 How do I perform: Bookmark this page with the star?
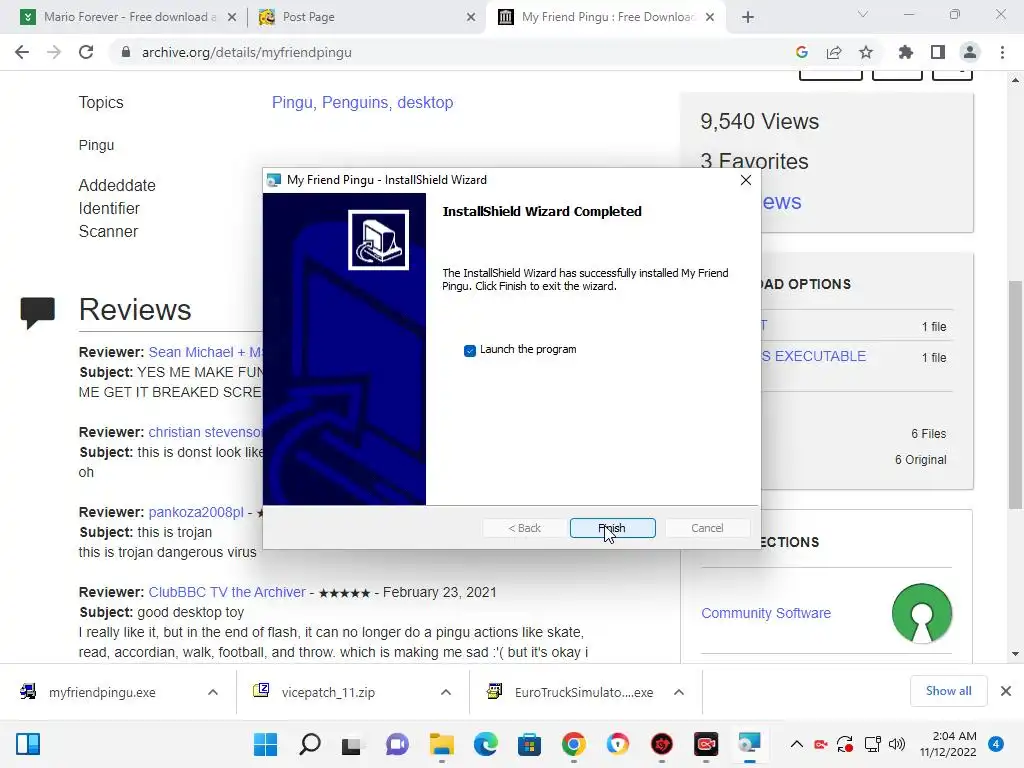866,52
